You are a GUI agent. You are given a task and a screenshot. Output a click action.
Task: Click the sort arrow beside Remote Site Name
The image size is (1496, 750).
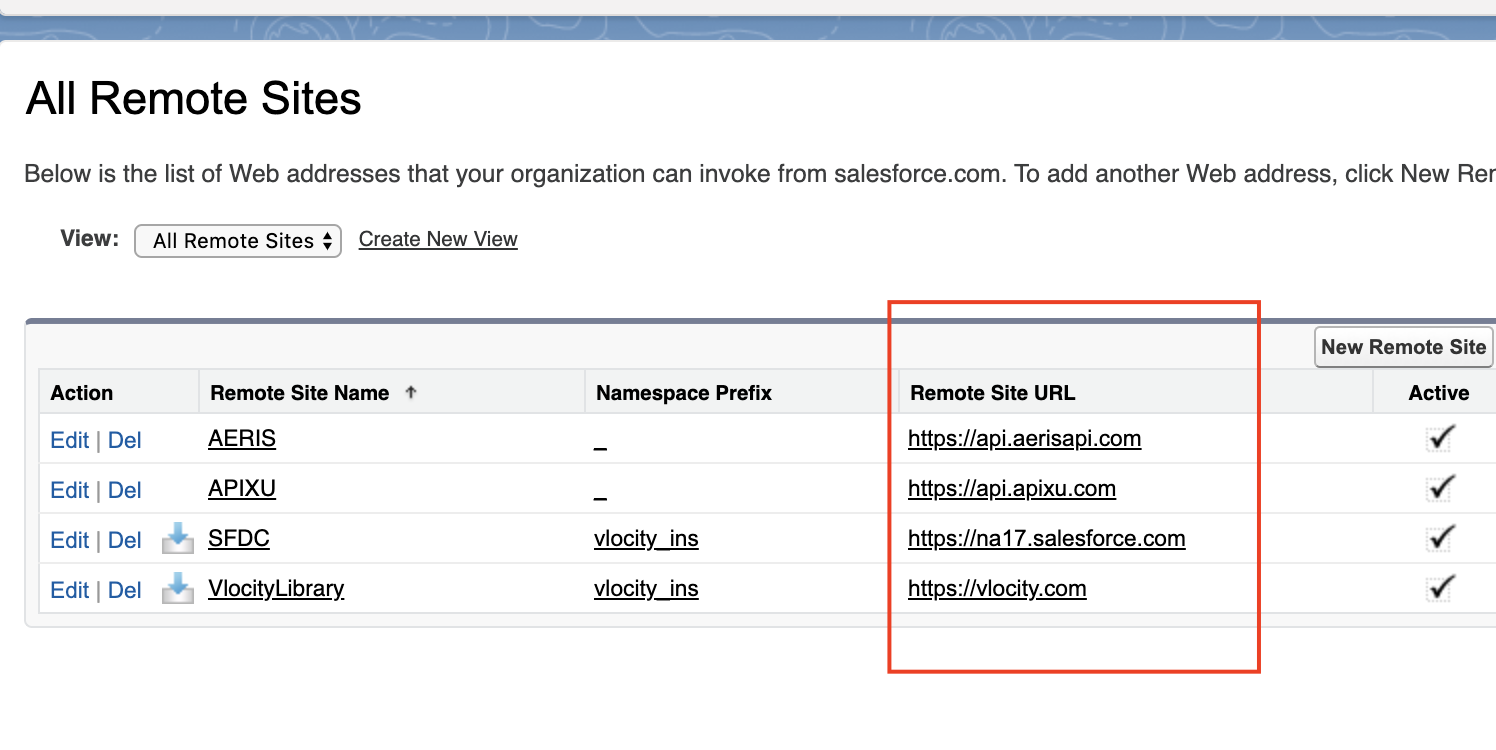coord(410,393)
